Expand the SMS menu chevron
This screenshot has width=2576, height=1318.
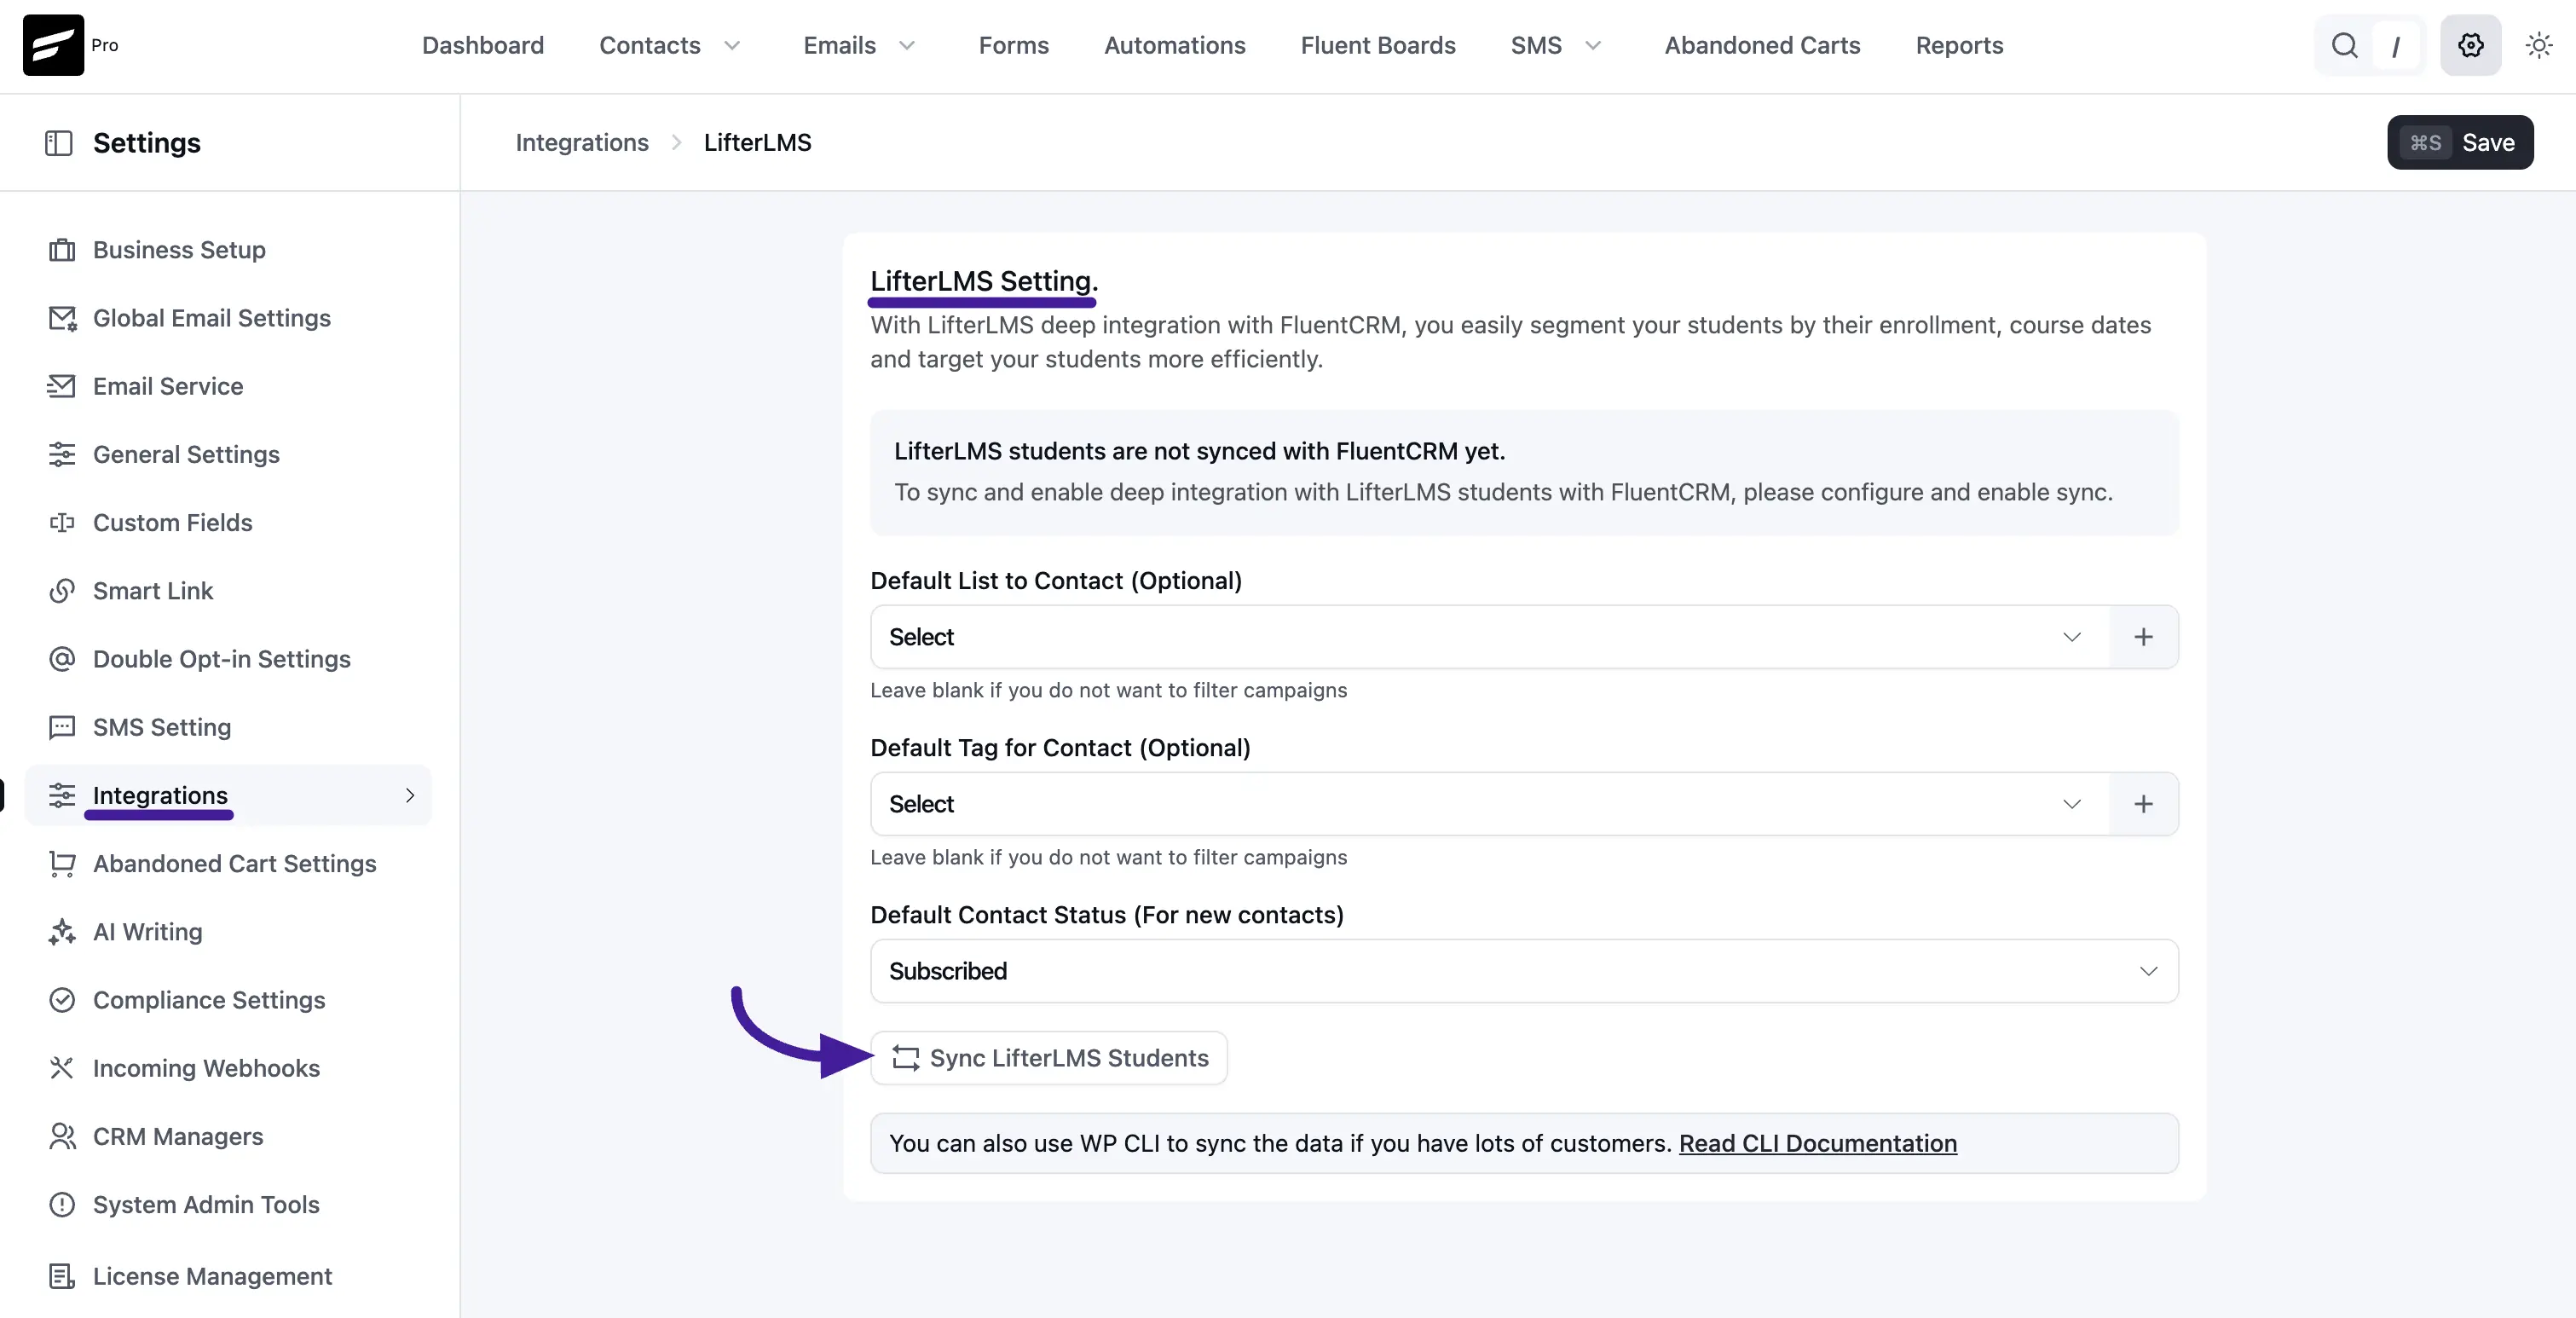(1593, 46)
